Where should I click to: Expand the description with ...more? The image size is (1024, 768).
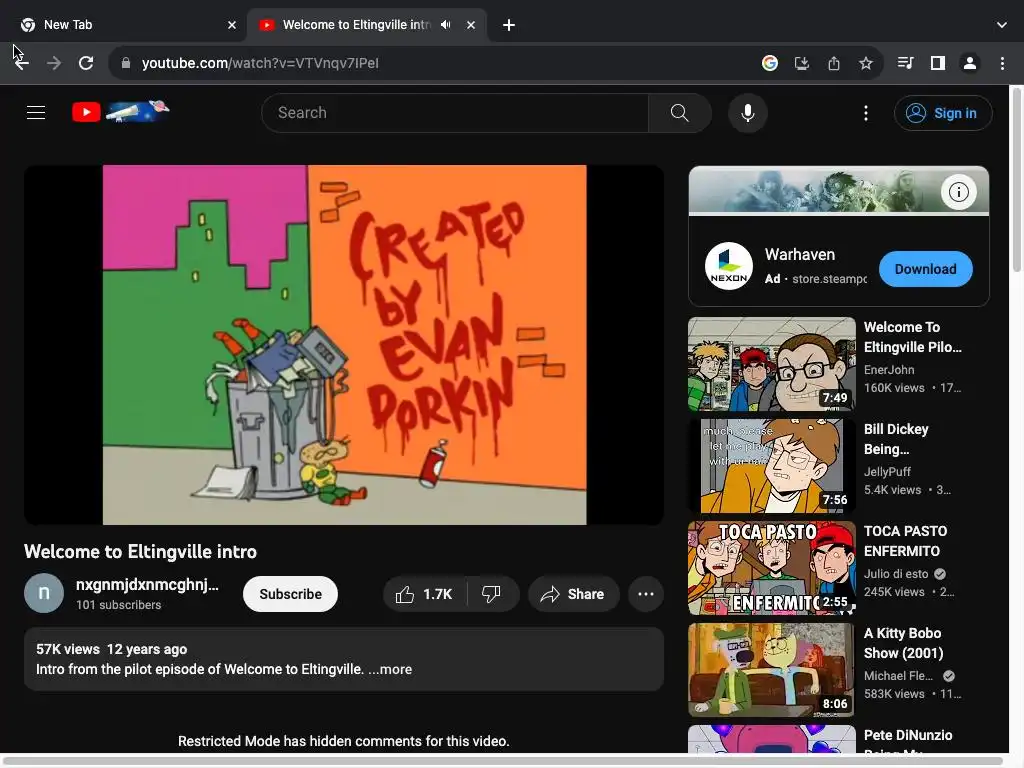390,669
